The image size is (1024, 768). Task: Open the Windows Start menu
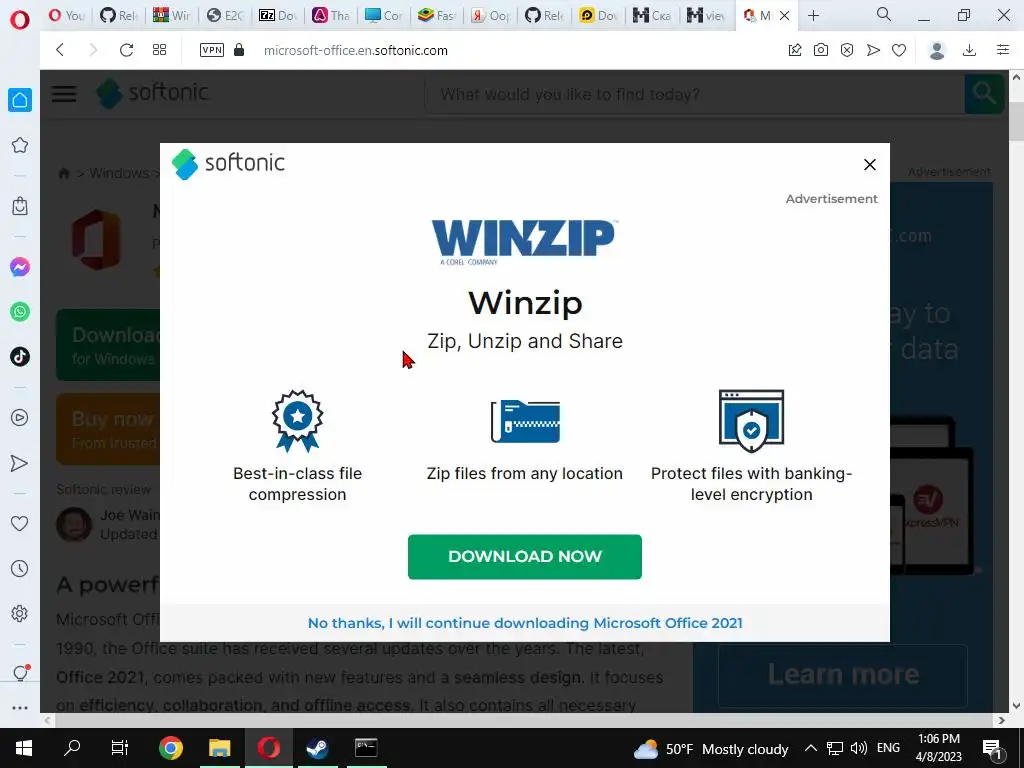point(24,748)
